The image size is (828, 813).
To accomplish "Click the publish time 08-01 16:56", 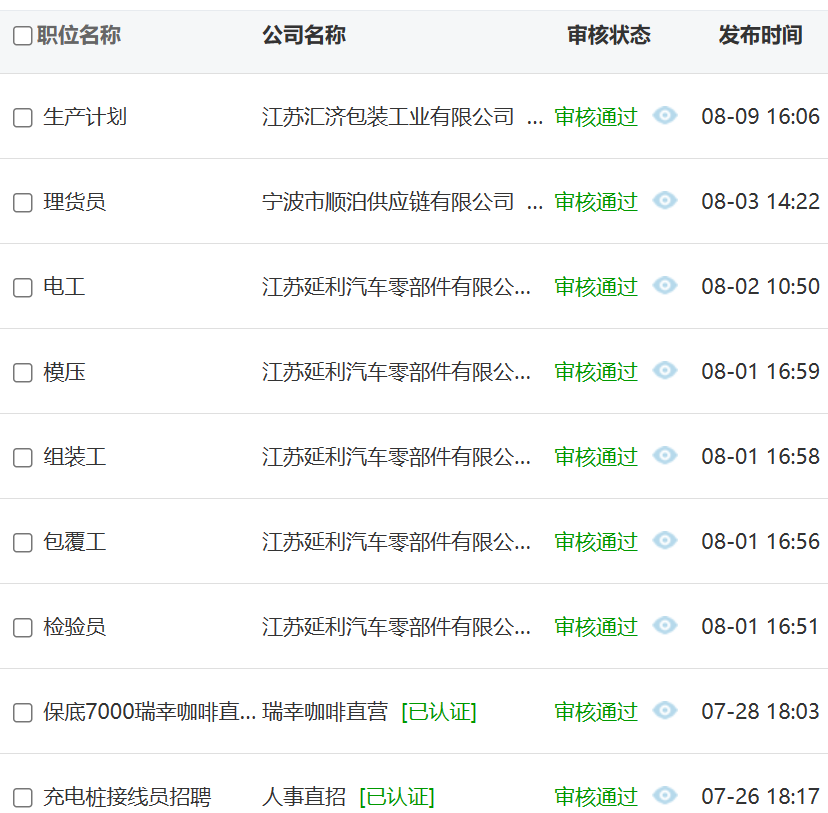I will click(760, 541).
